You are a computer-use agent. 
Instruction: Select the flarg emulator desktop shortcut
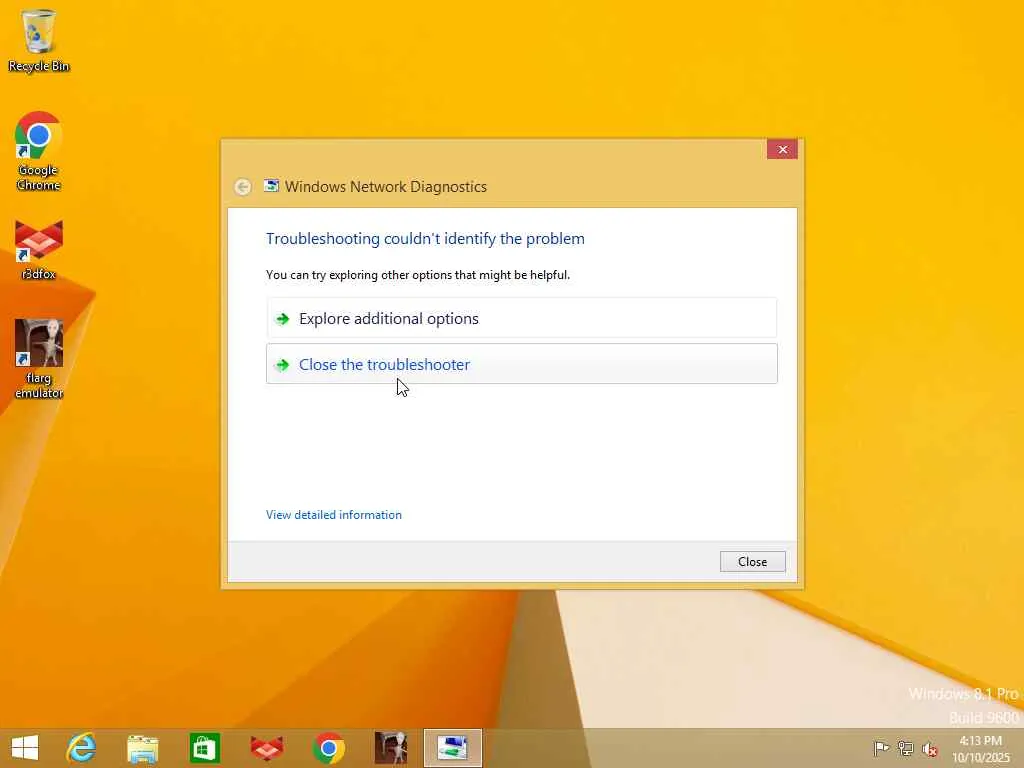pos(39,359)
